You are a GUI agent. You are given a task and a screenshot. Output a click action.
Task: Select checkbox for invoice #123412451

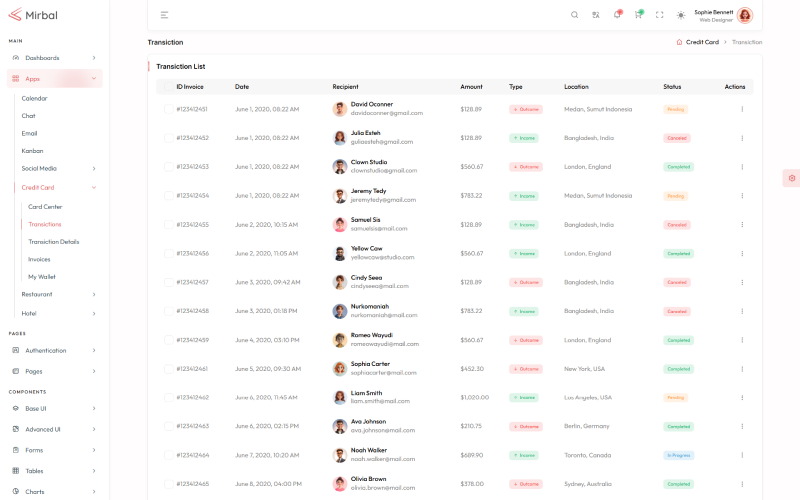tap(168, 110)
